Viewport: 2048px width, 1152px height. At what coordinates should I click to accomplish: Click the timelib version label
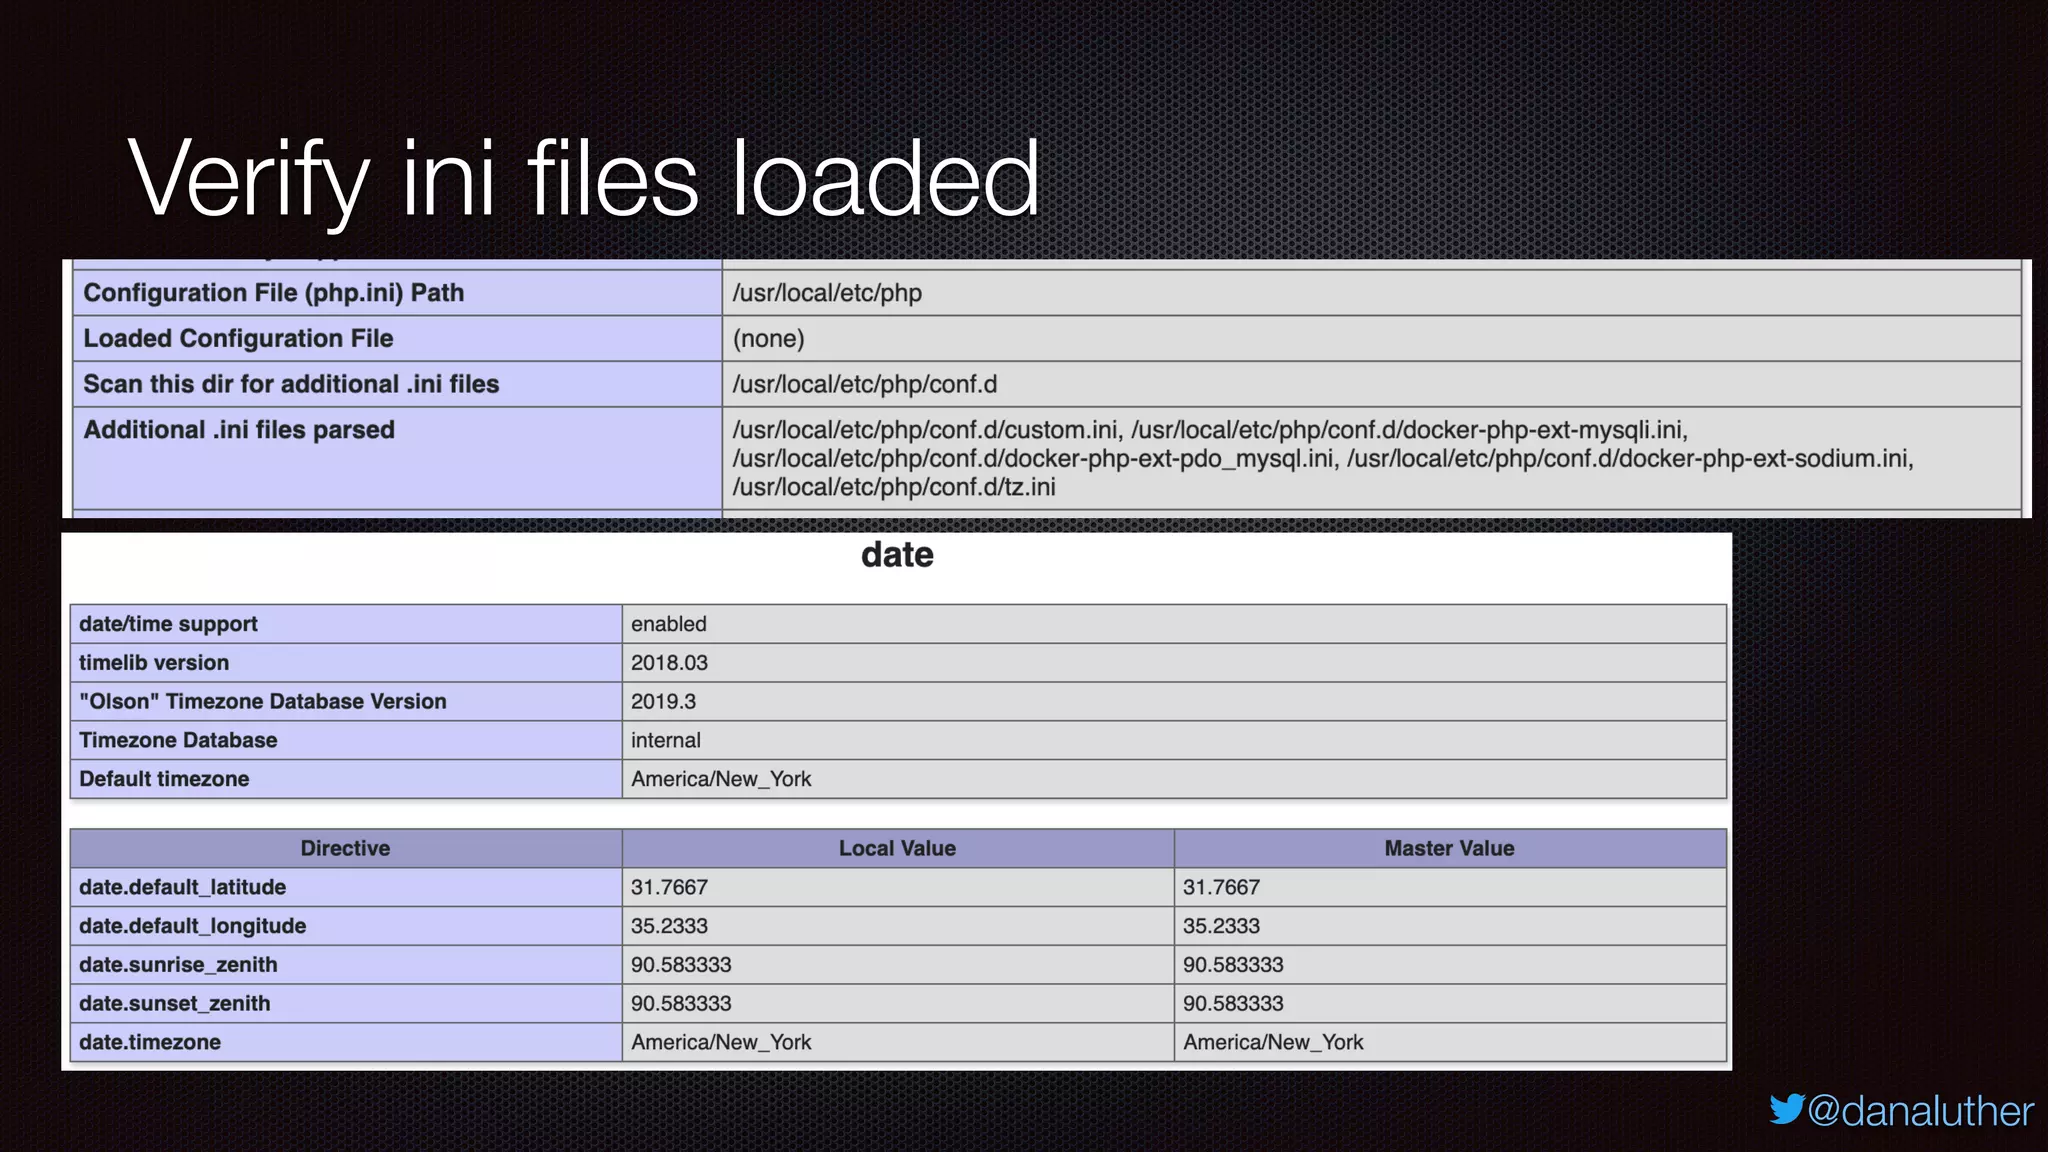click(154, 663)
